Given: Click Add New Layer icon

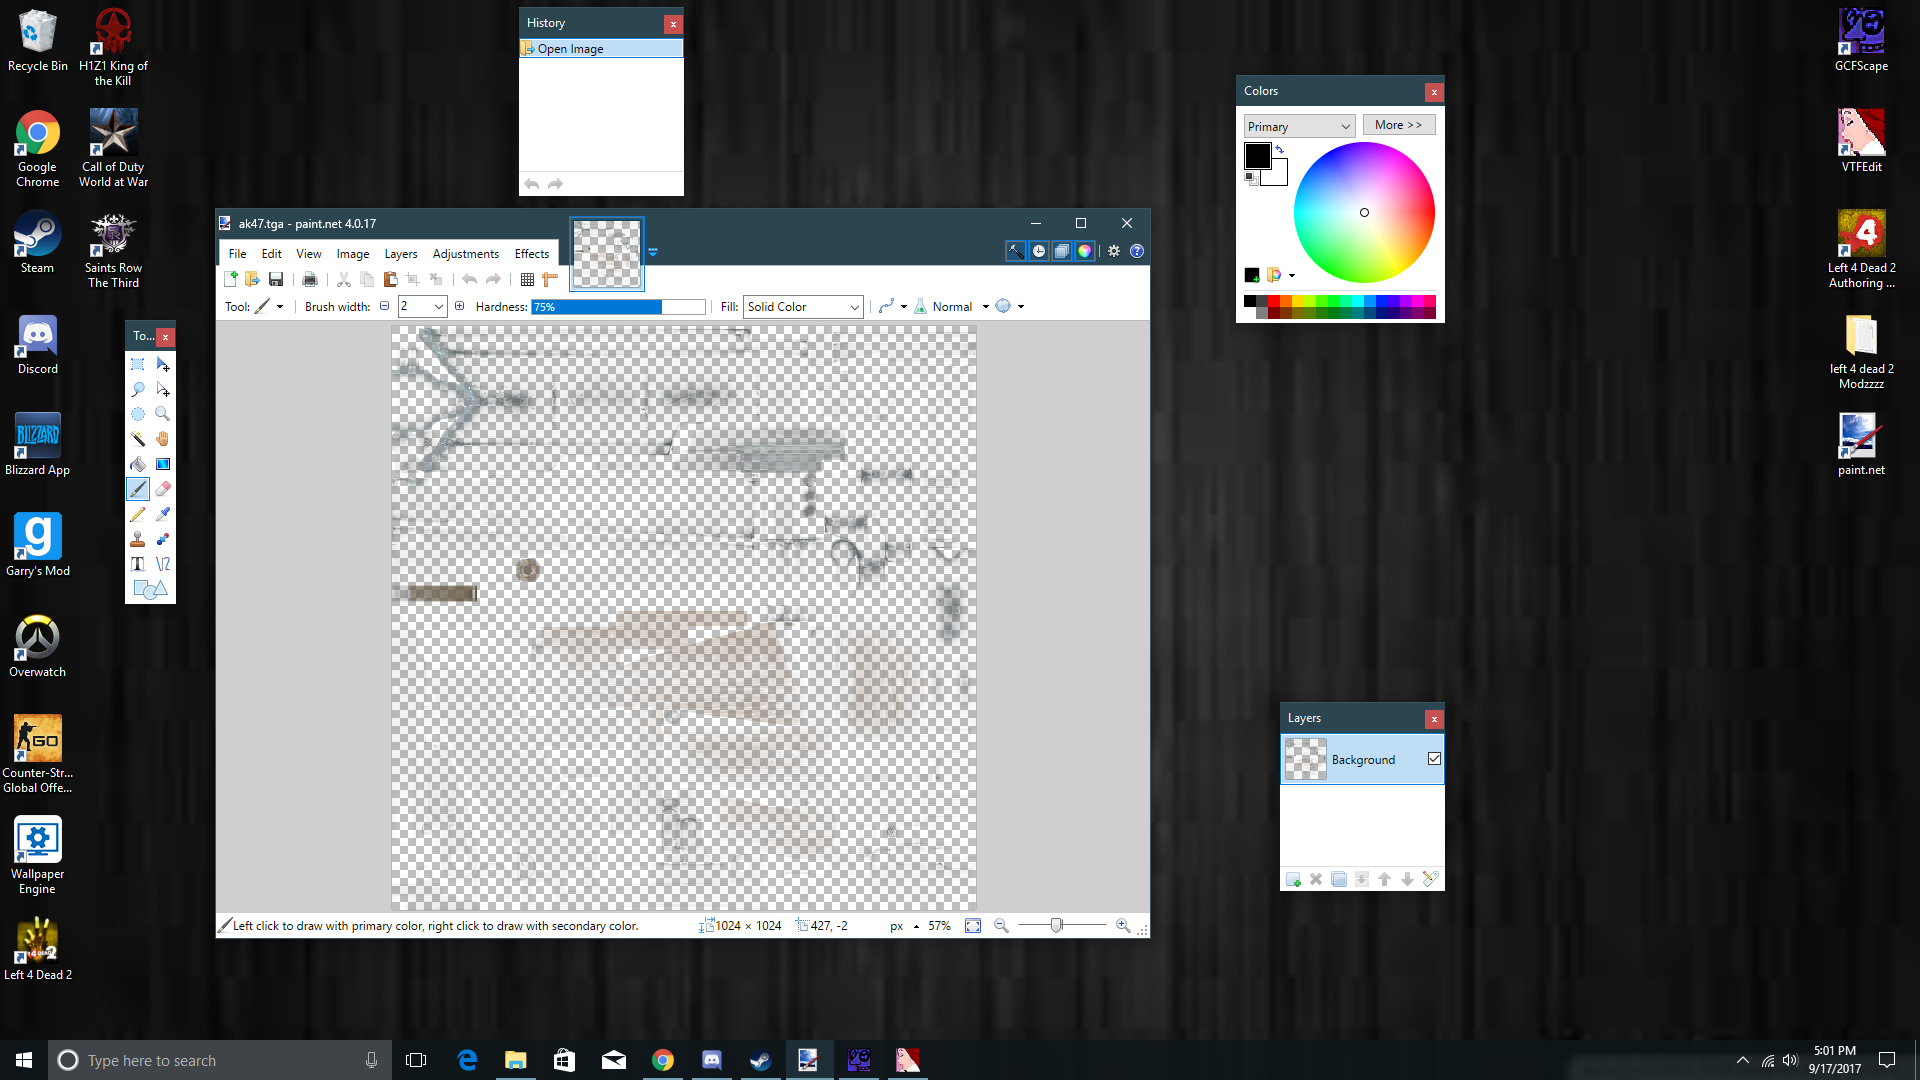Looking at the screenshot, I should point(1293,880).
